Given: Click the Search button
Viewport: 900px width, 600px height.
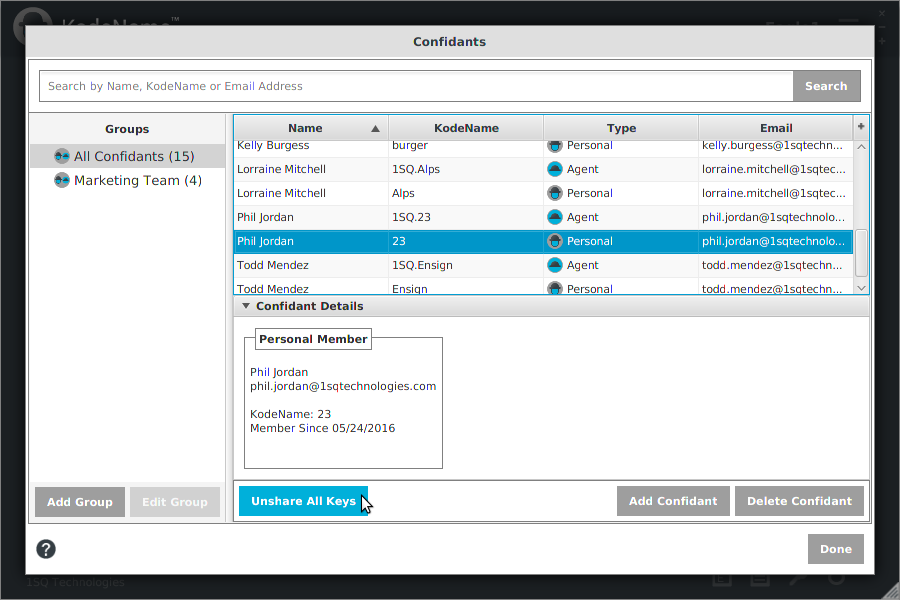Looking at the screenshot, I should tap(827, 86).
